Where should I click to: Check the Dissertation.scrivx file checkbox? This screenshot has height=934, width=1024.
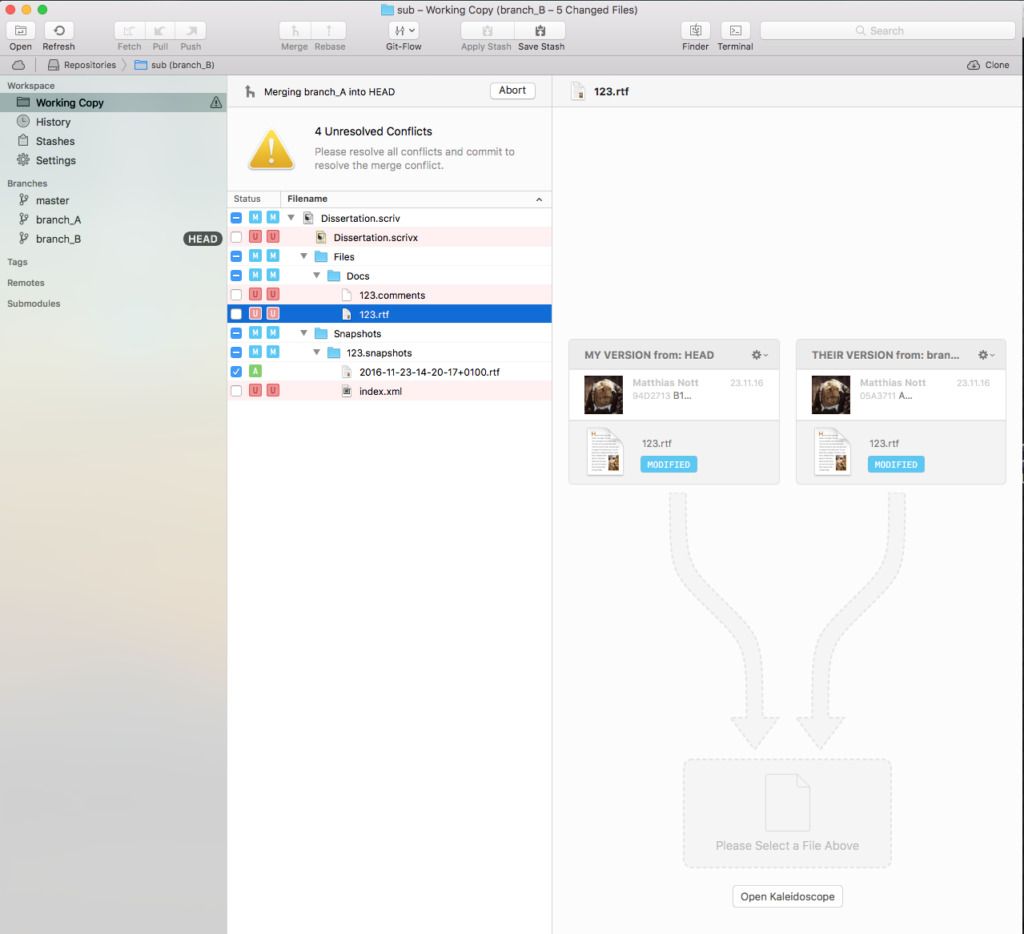236,237
